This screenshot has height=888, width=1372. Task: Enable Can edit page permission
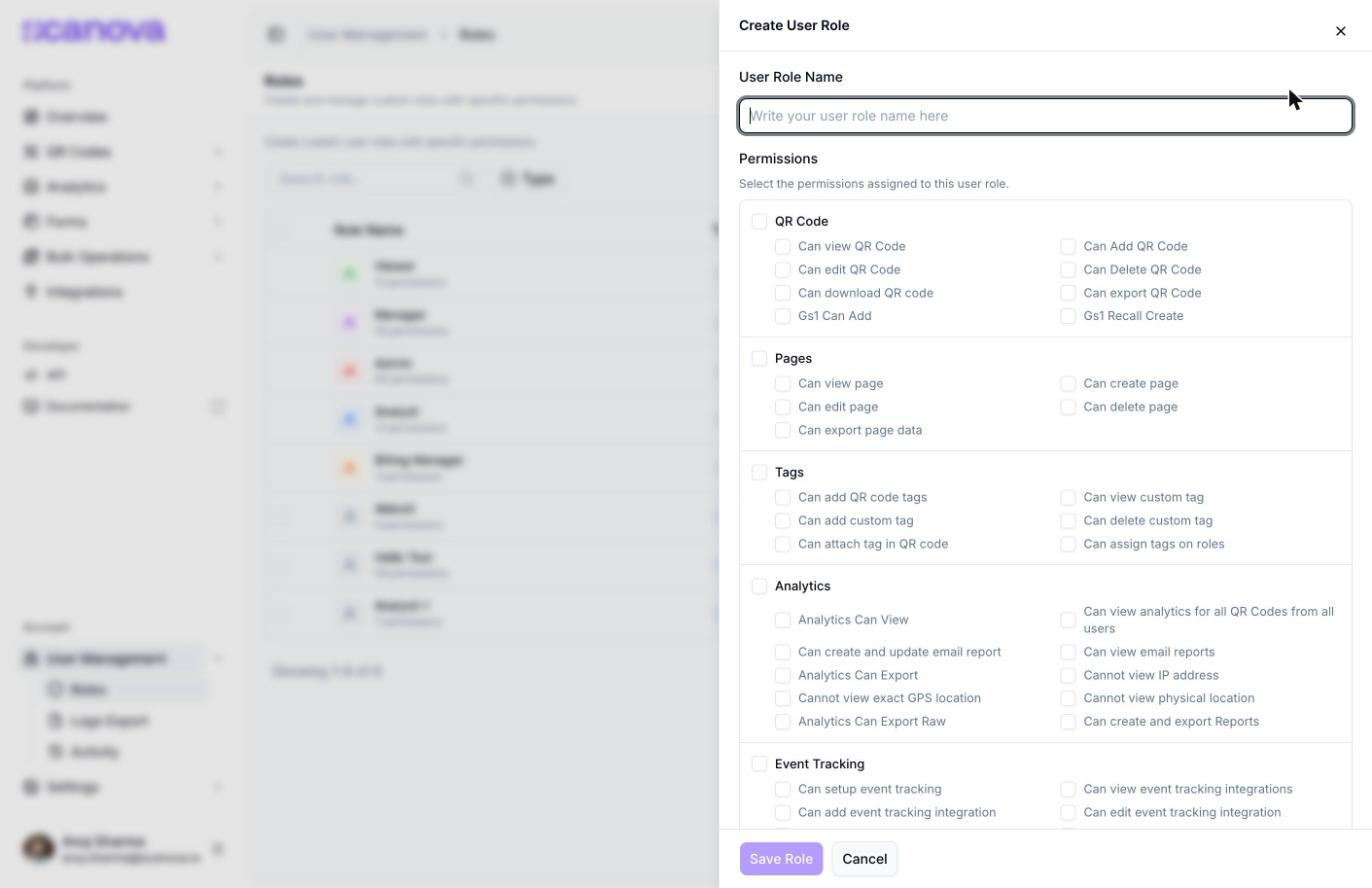tap(782, 407)
